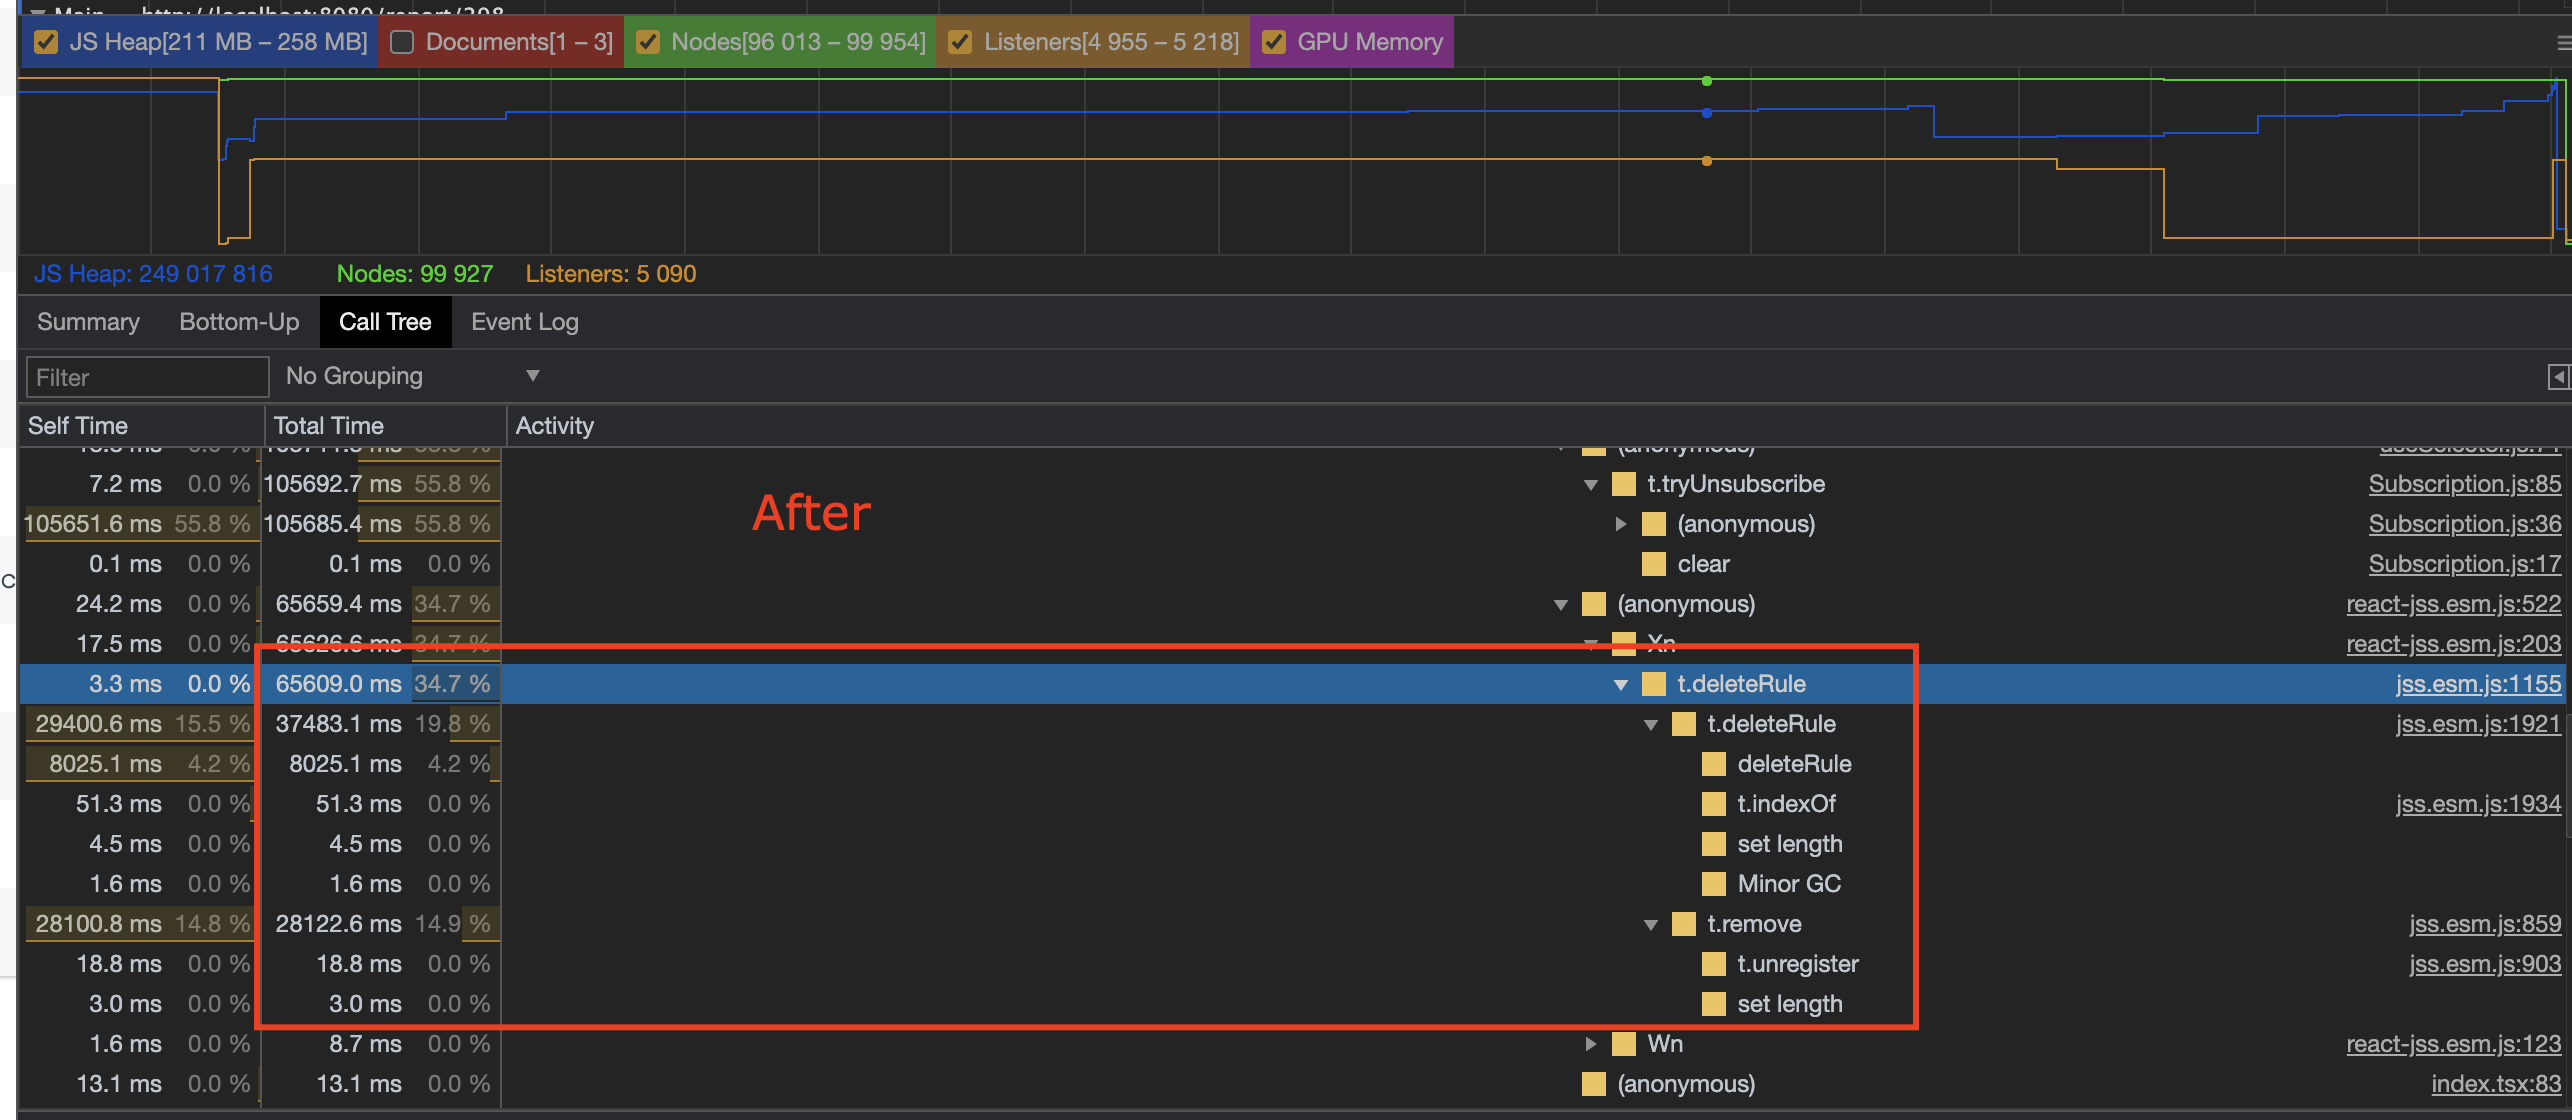Click the yellow function icon next to t.tryUnsubscribe

1625,484
